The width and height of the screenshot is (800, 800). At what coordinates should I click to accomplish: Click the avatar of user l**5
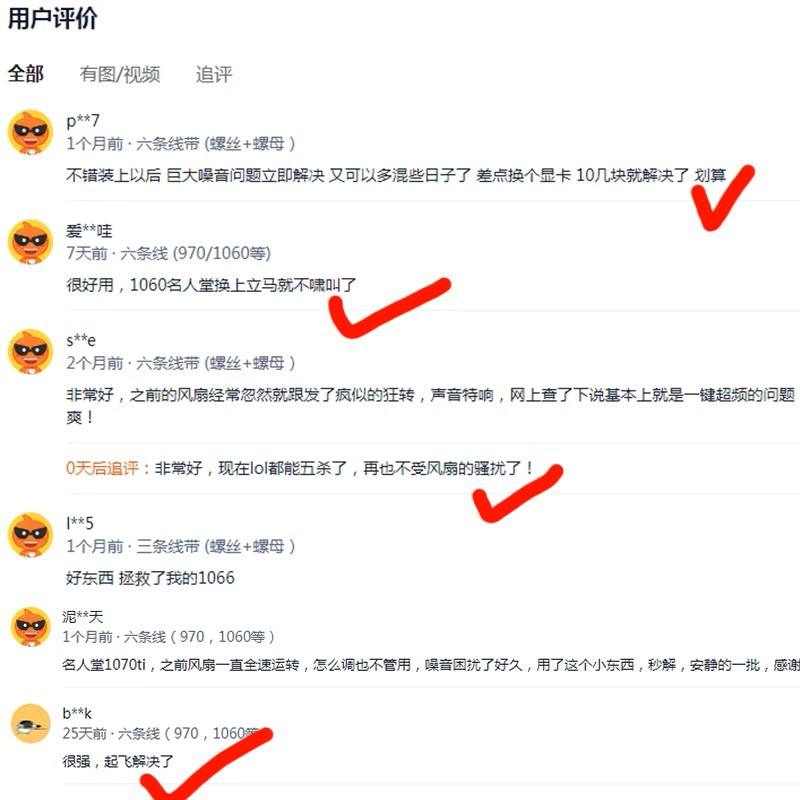click(31, 535)
